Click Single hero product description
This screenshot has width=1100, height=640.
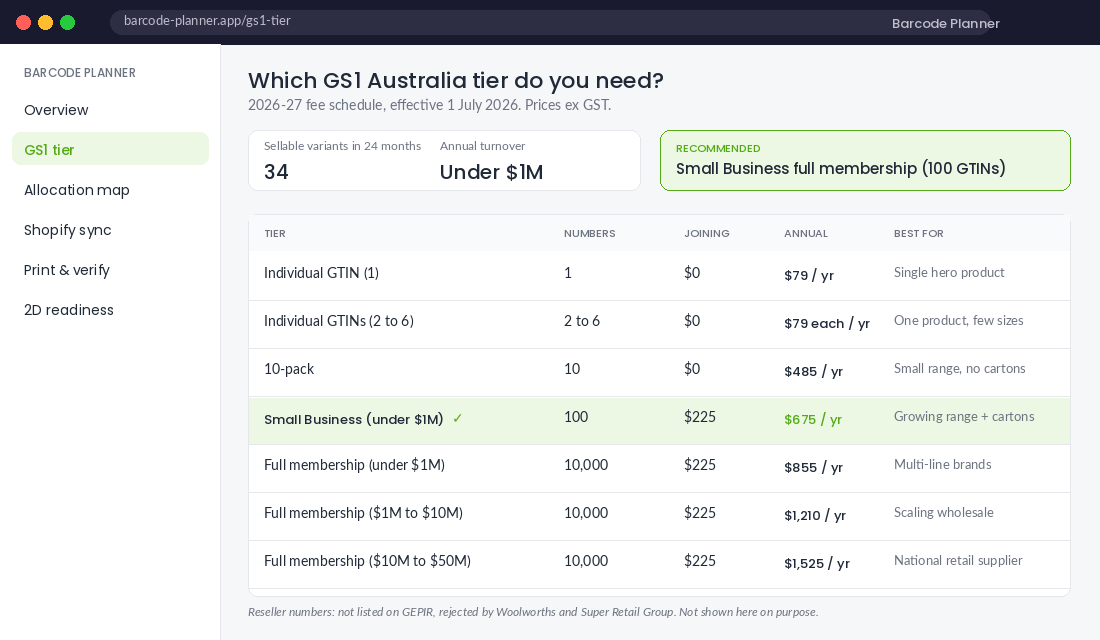tap(949, 272)
